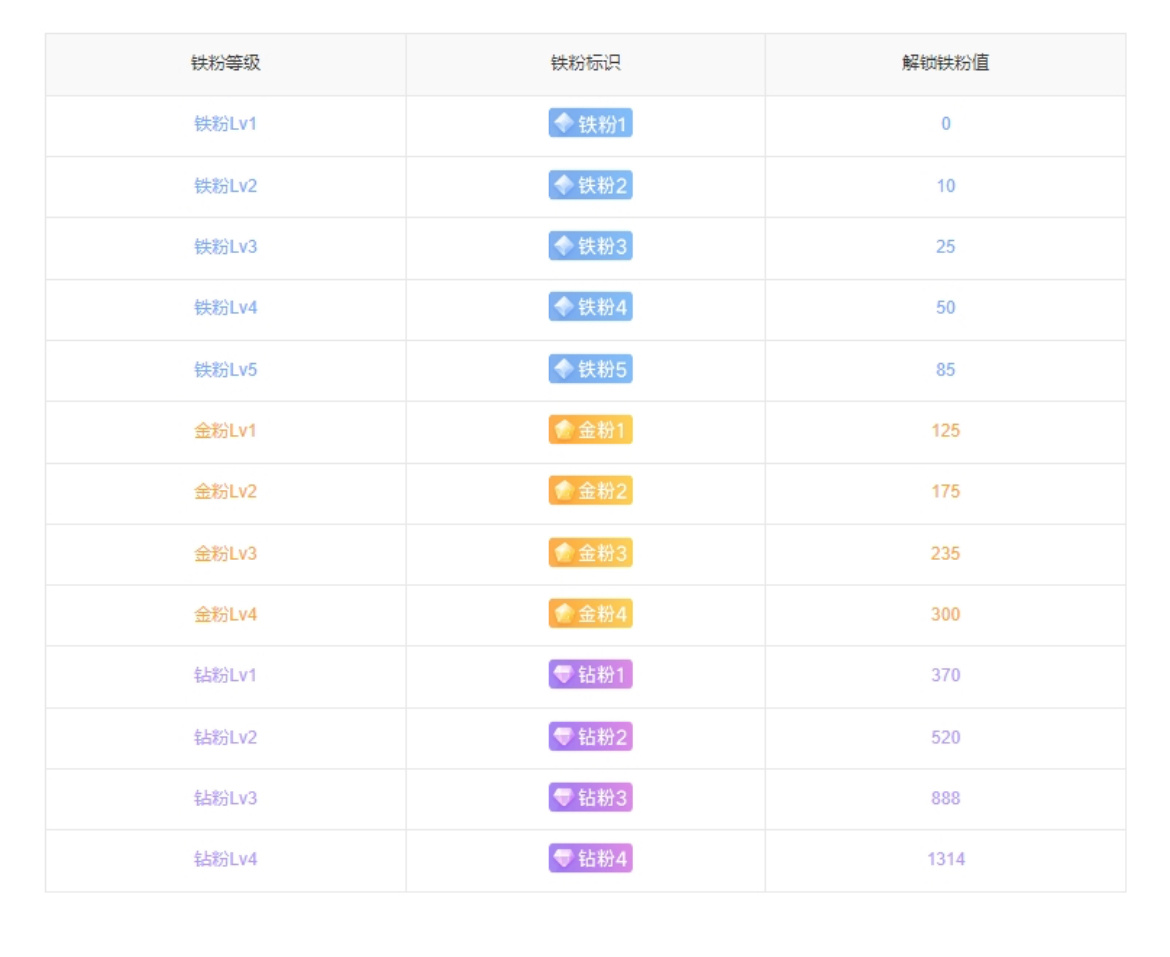Click the unlock value 50

click(x=945, y=307)
